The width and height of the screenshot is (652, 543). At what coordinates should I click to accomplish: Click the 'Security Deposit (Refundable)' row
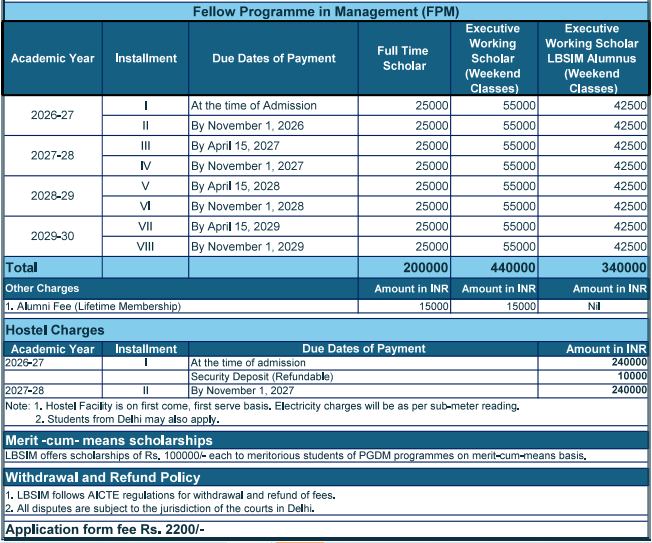pos(262,376)
